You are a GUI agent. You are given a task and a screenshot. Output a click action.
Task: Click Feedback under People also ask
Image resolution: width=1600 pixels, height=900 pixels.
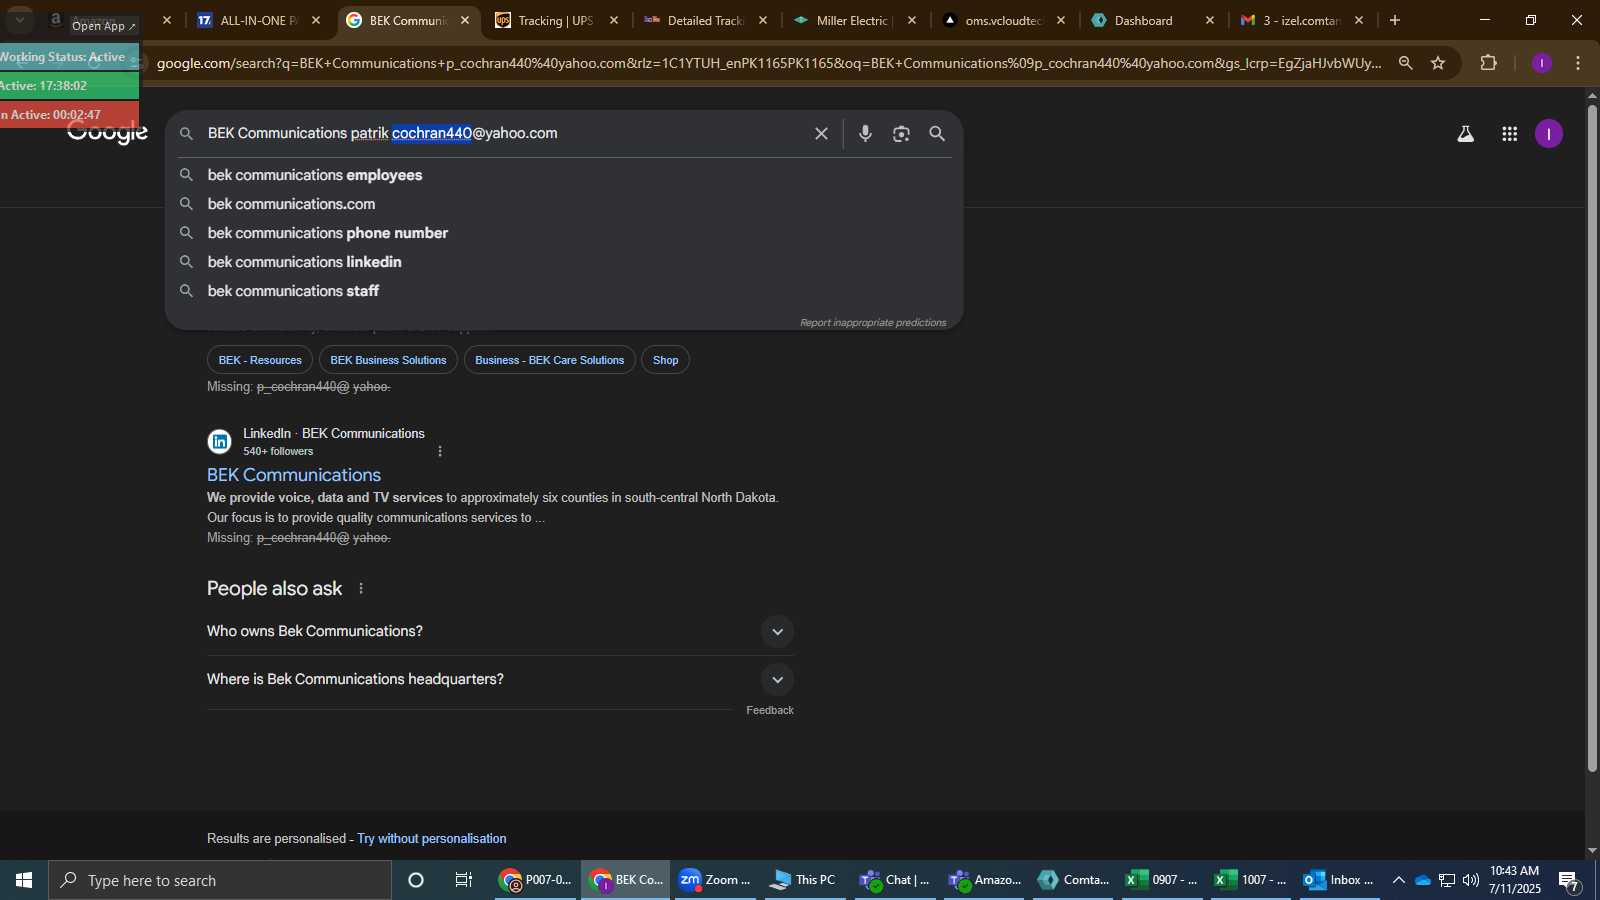(770, 710)
